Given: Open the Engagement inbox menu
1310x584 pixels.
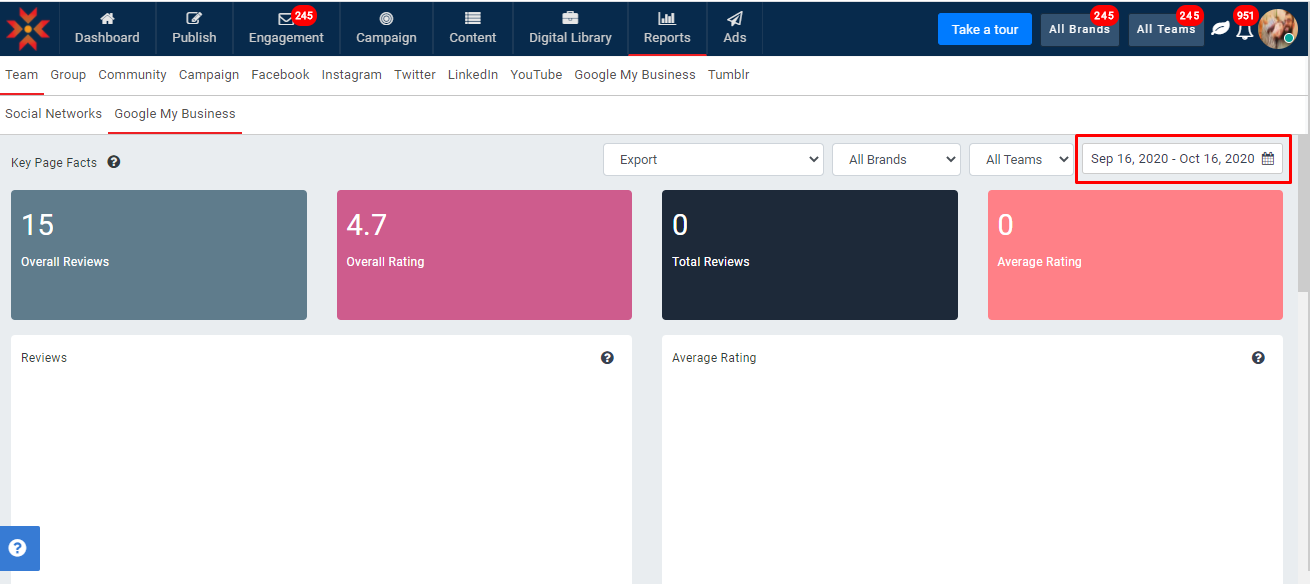Looking at the screenshot, I should tap(286, 28).
